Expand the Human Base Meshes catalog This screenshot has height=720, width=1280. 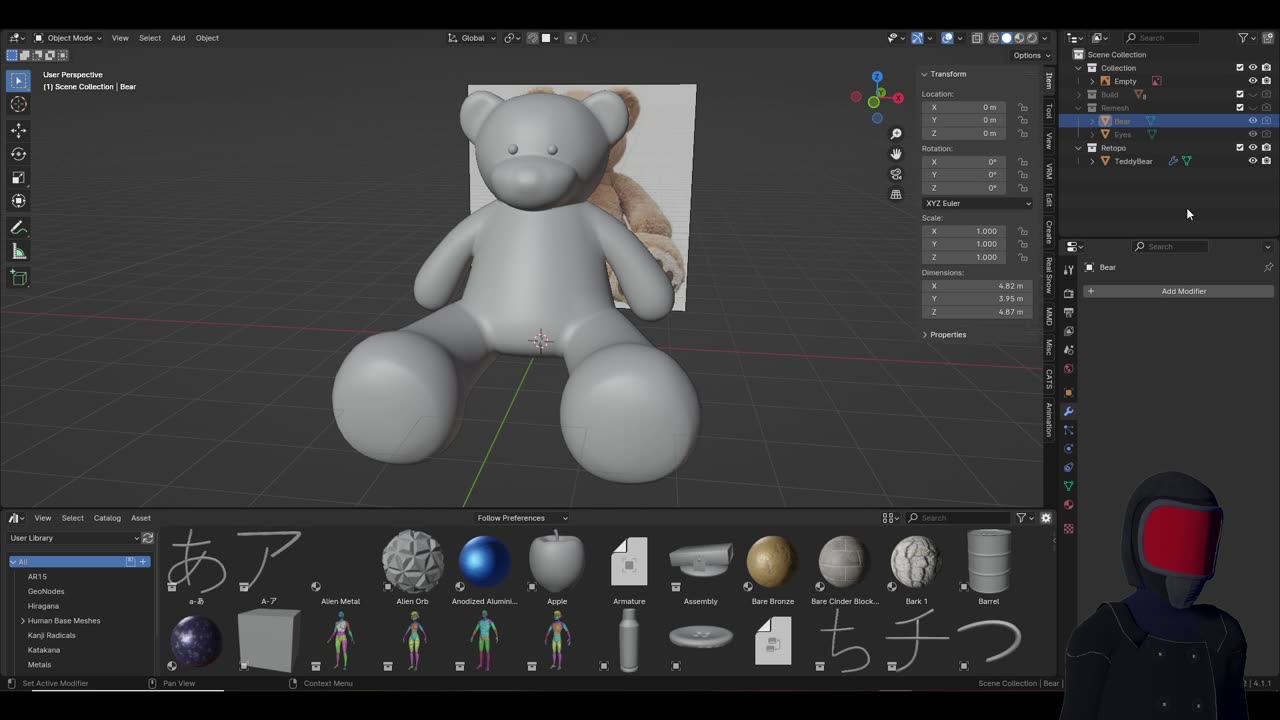pyautogui.click(x=22, y=621)
